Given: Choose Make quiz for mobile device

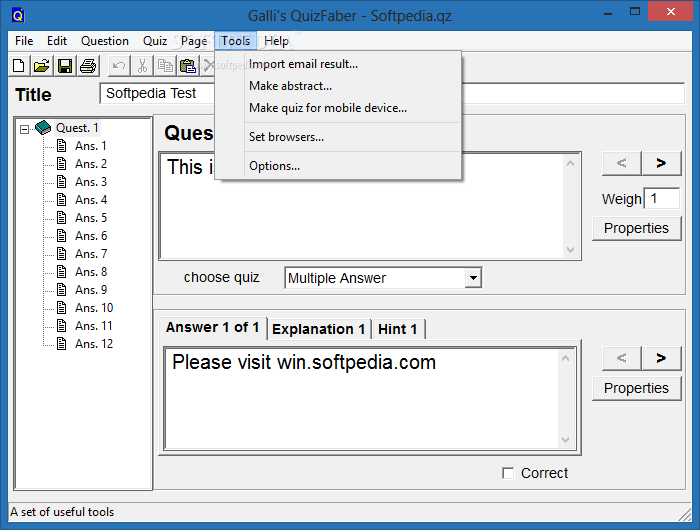Looking at the screenshot, I should pos(338,108).
